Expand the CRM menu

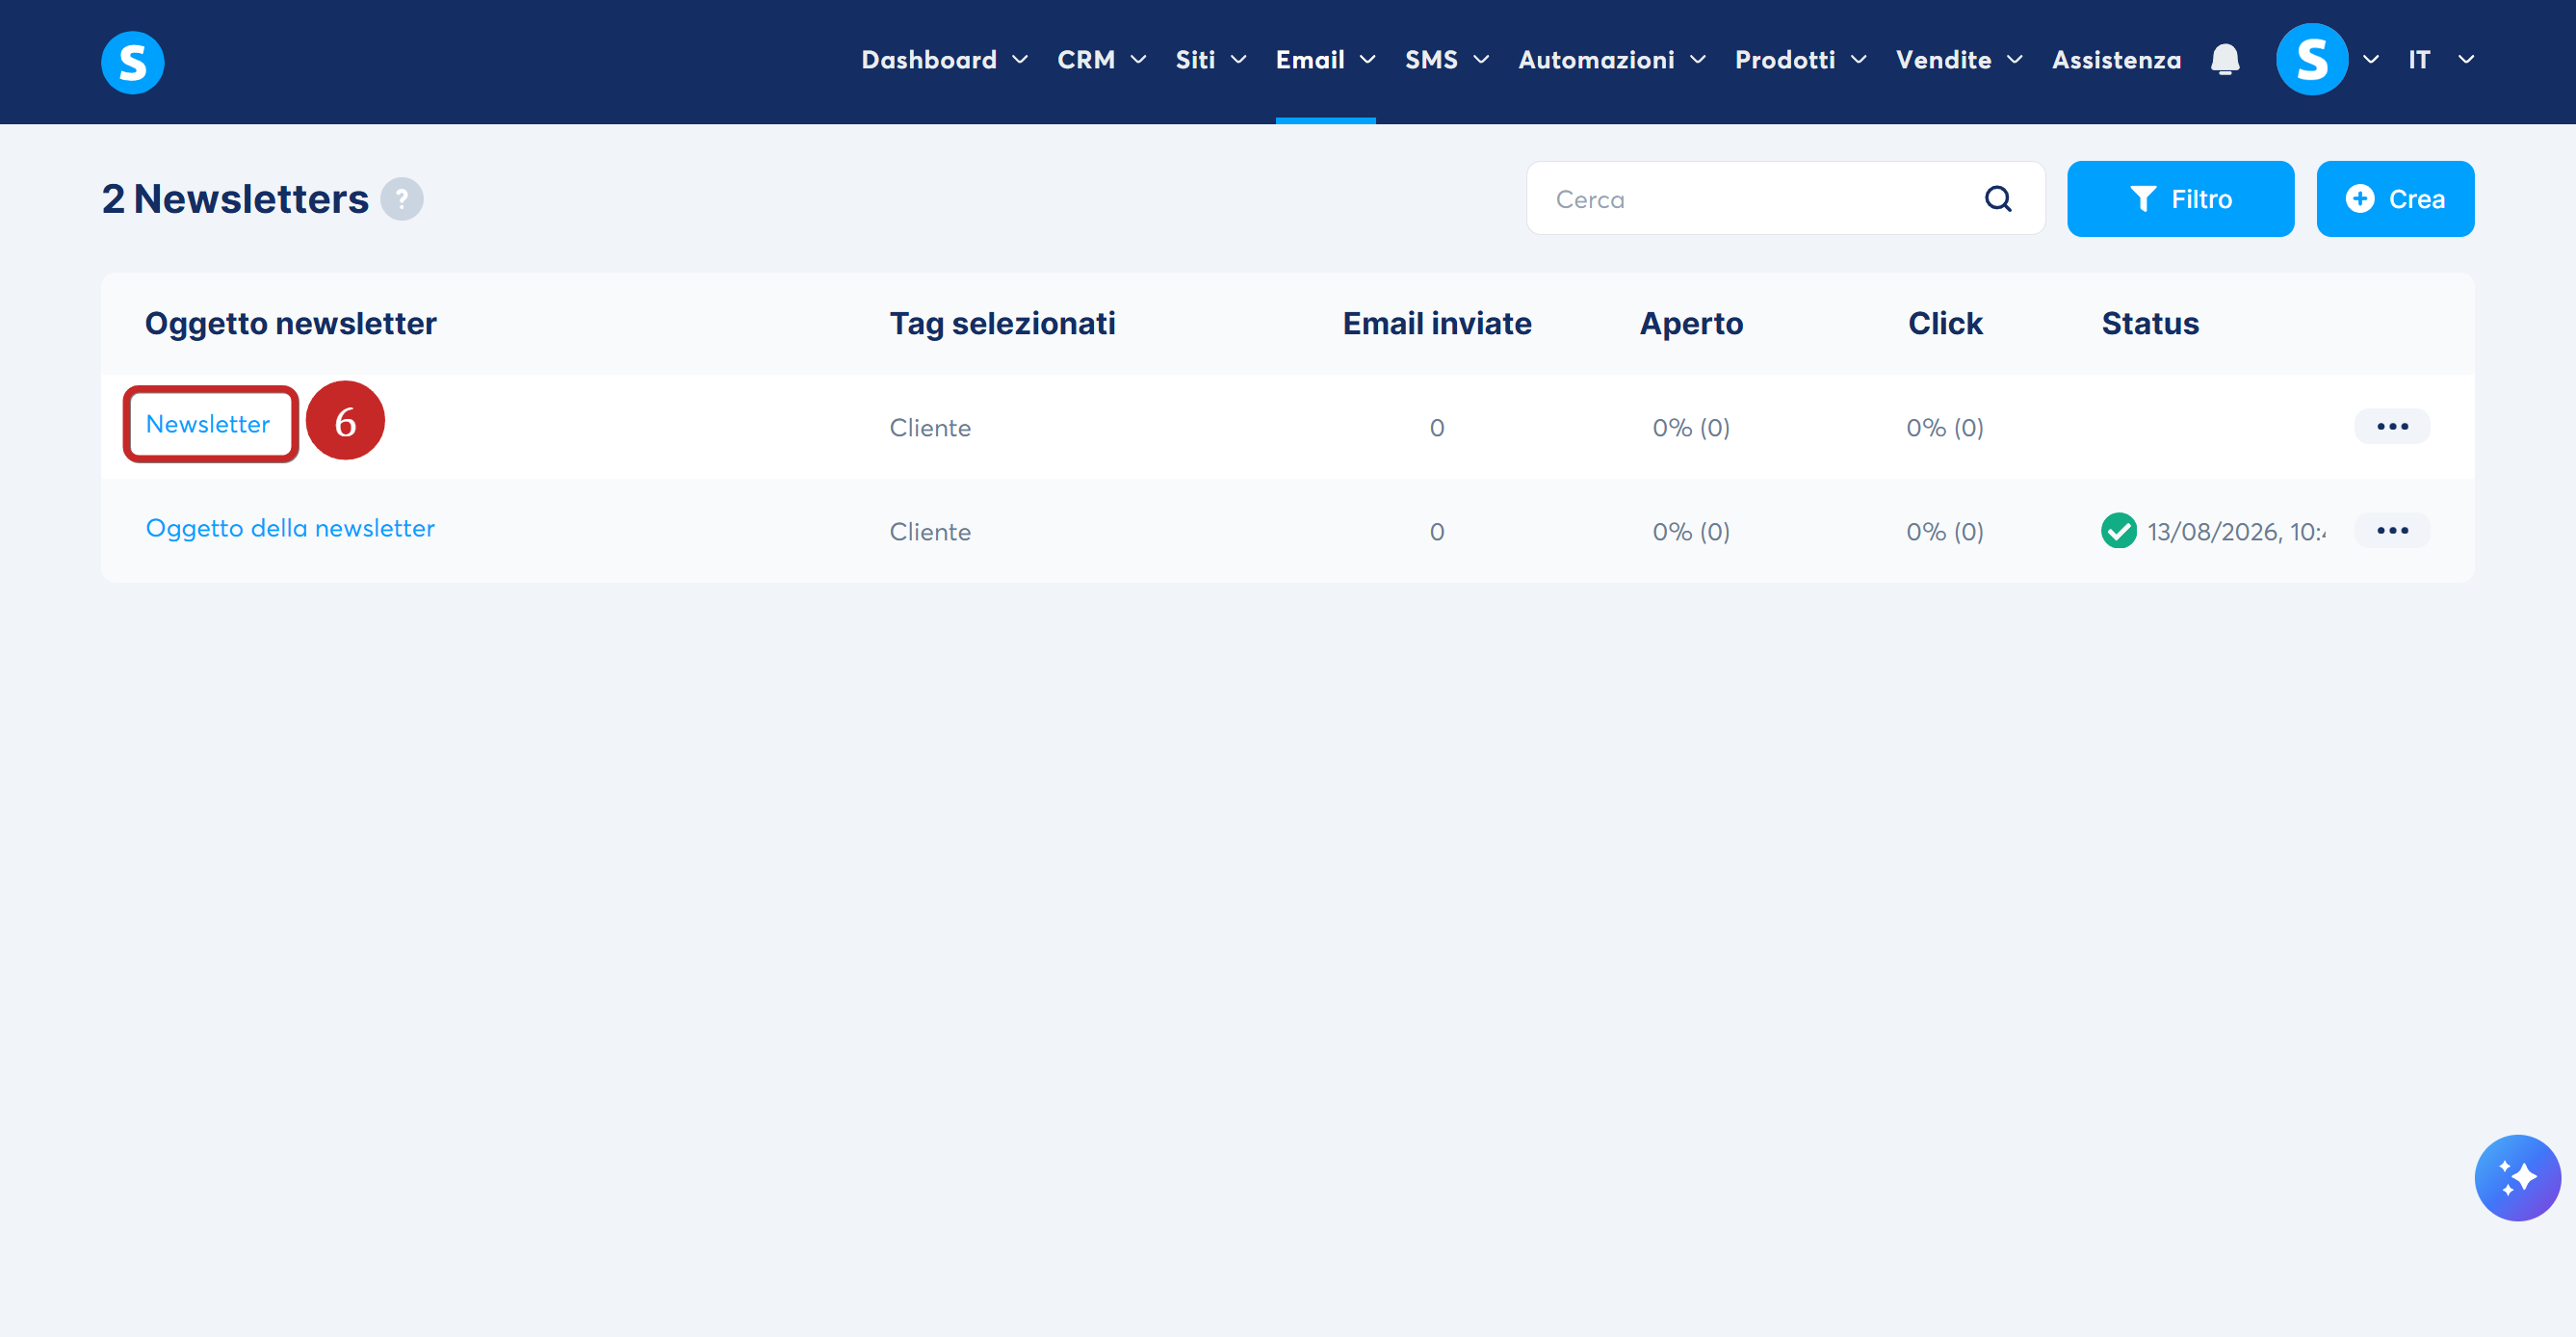click(x=1102, y=60)
